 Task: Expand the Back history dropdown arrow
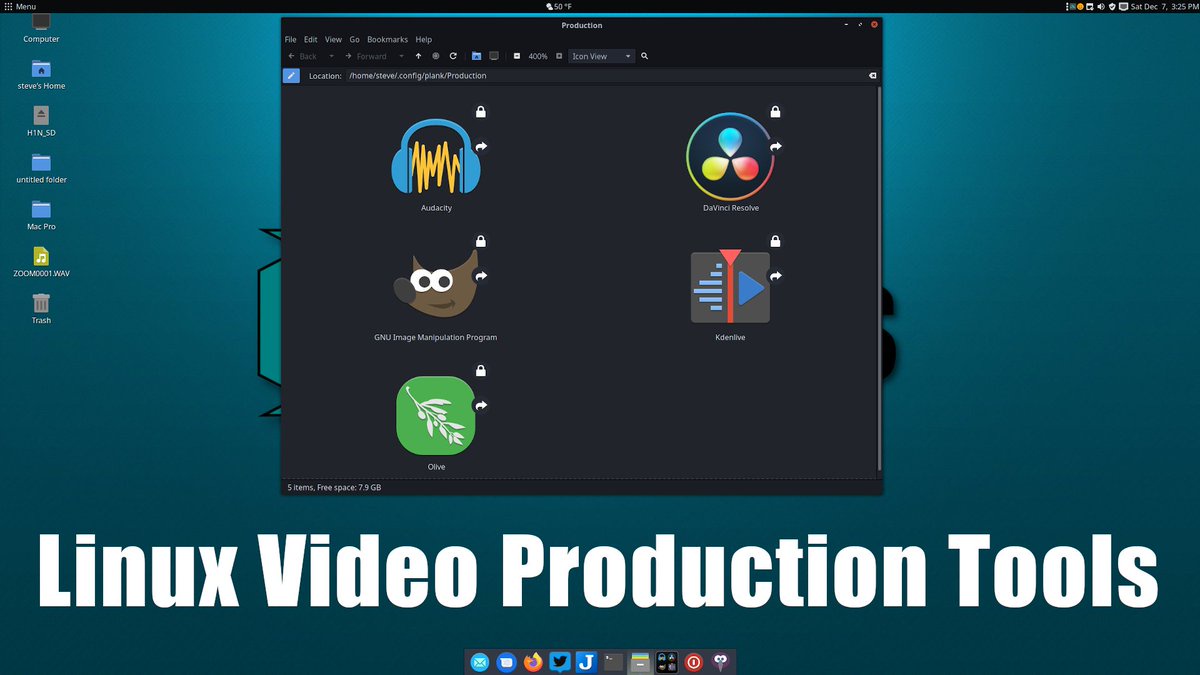pos(332,56)
